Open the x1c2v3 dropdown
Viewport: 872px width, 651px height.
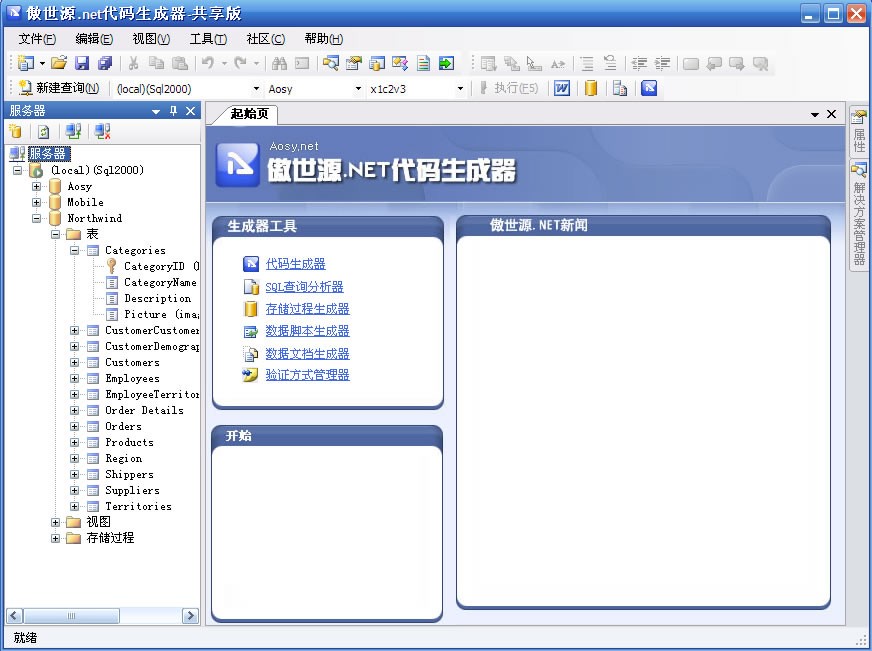point(460,88)
